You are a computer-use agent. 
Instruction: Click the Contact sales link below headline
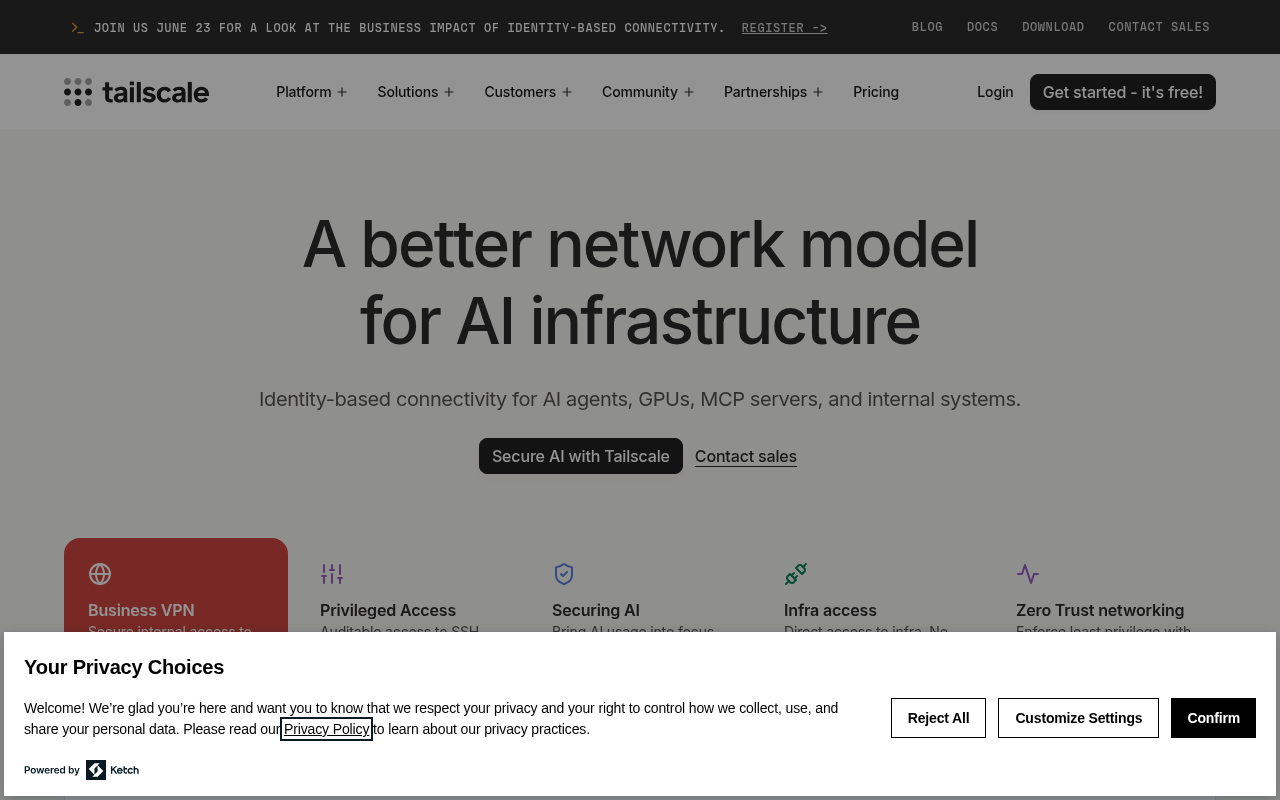pyautogui.click(x=746, y=456)
